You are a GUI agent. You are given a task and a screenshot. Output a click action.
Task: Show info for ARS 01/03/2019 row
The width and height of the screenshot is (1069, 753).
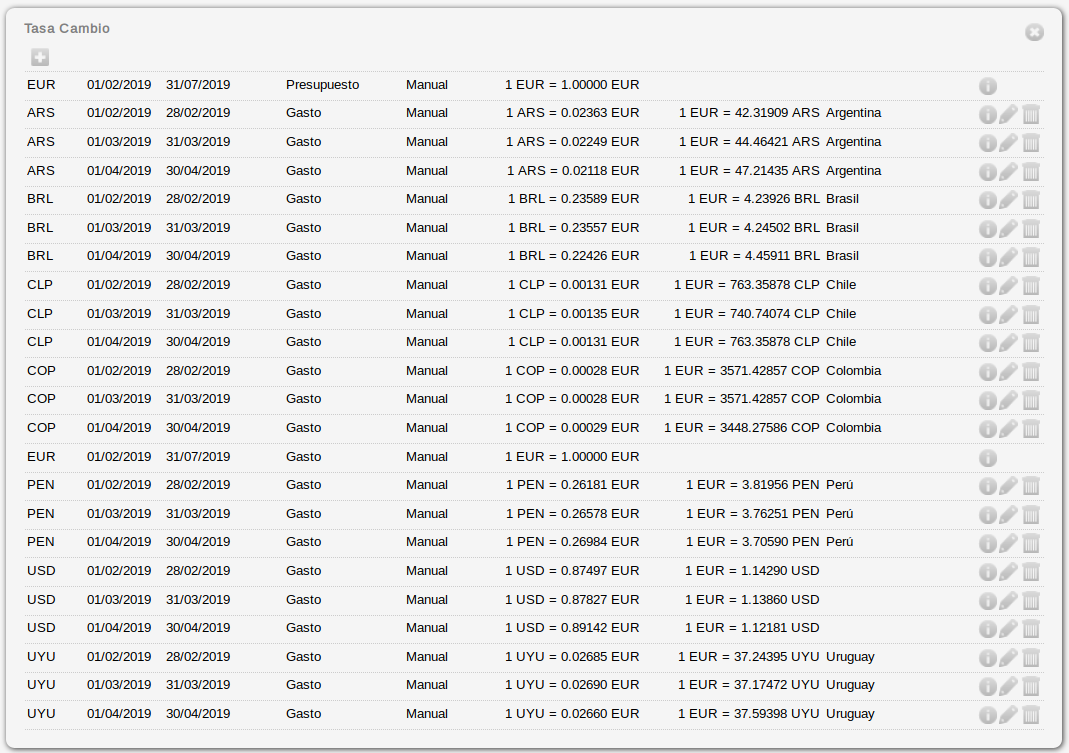[988, 143]
